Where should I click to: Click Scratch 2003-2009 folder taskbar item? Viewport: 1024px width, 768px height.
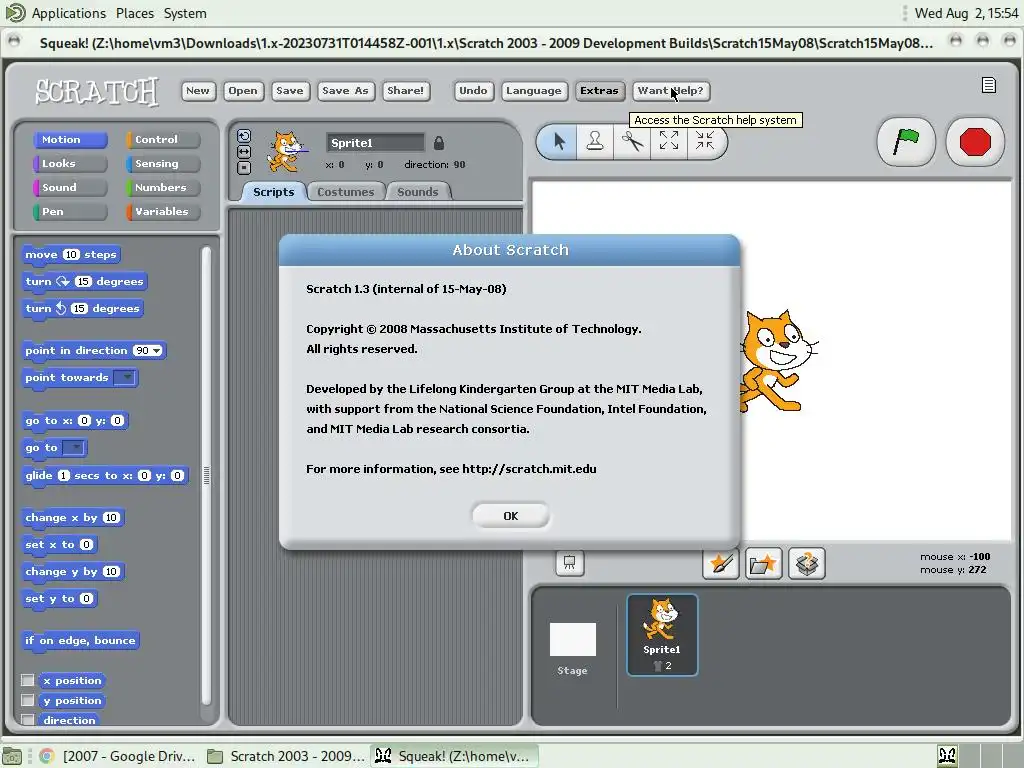point(286,756)
